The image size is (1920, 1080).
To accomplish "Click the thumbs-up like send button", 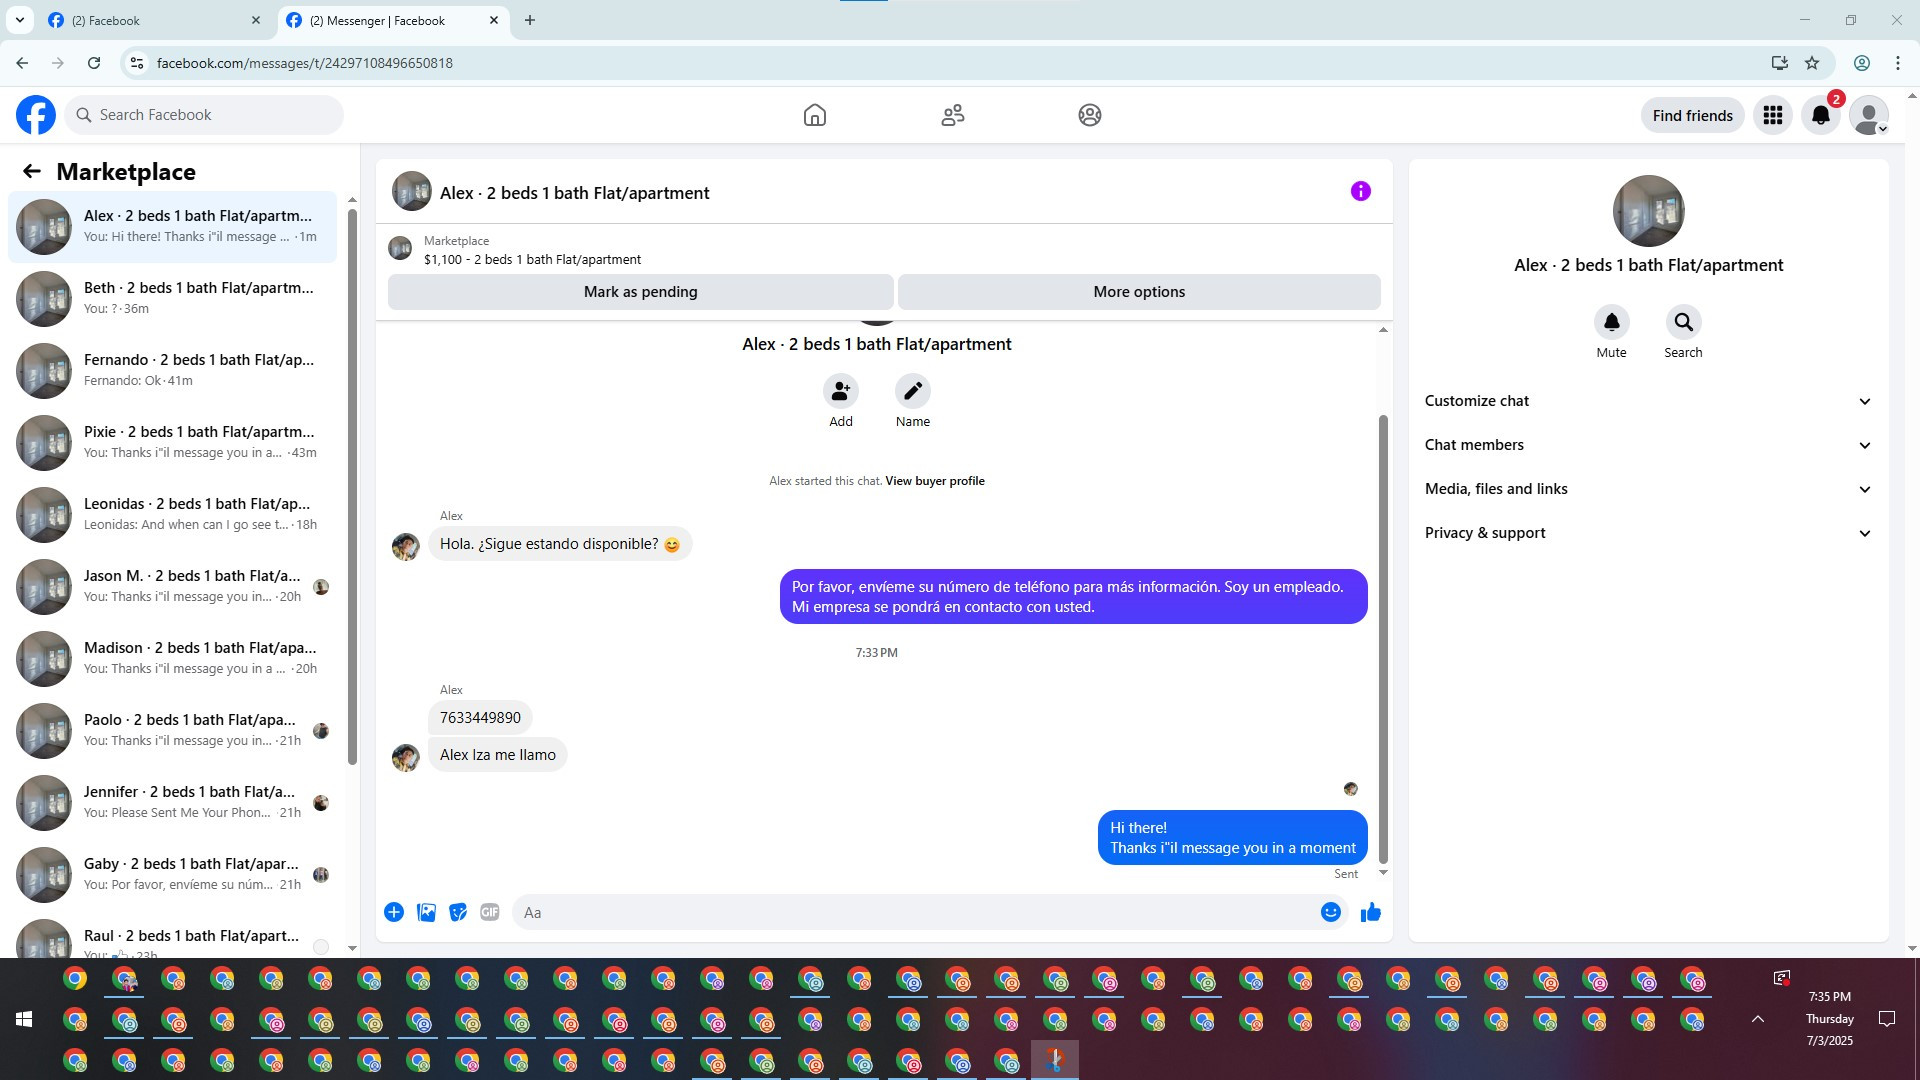I will tap(1370, 912).
